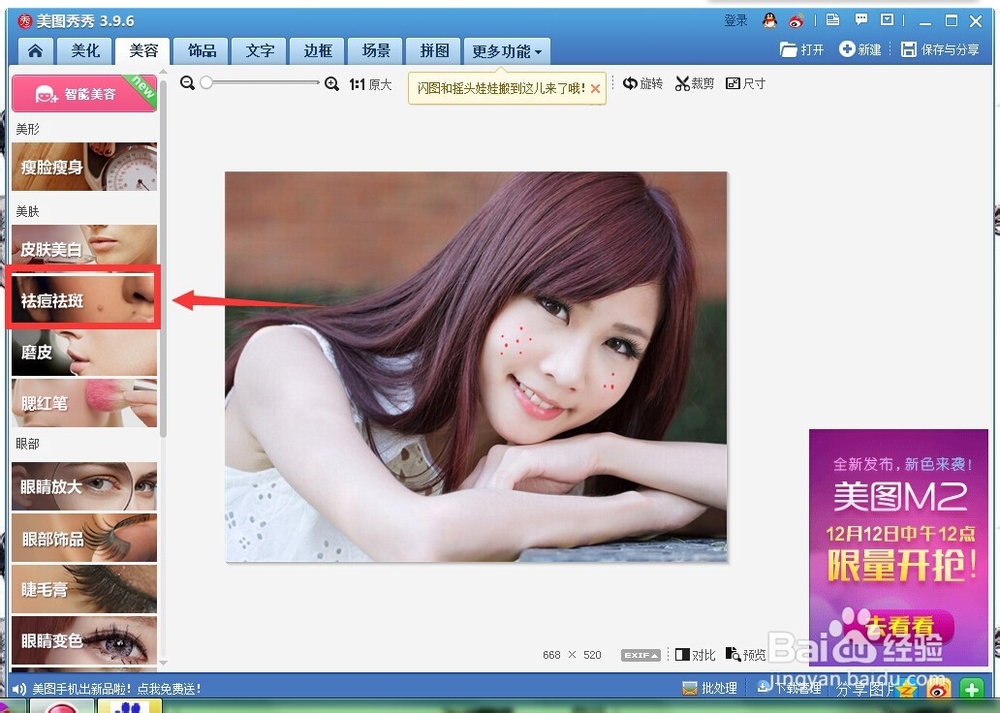Open an image with 打开

coord(802,49)
